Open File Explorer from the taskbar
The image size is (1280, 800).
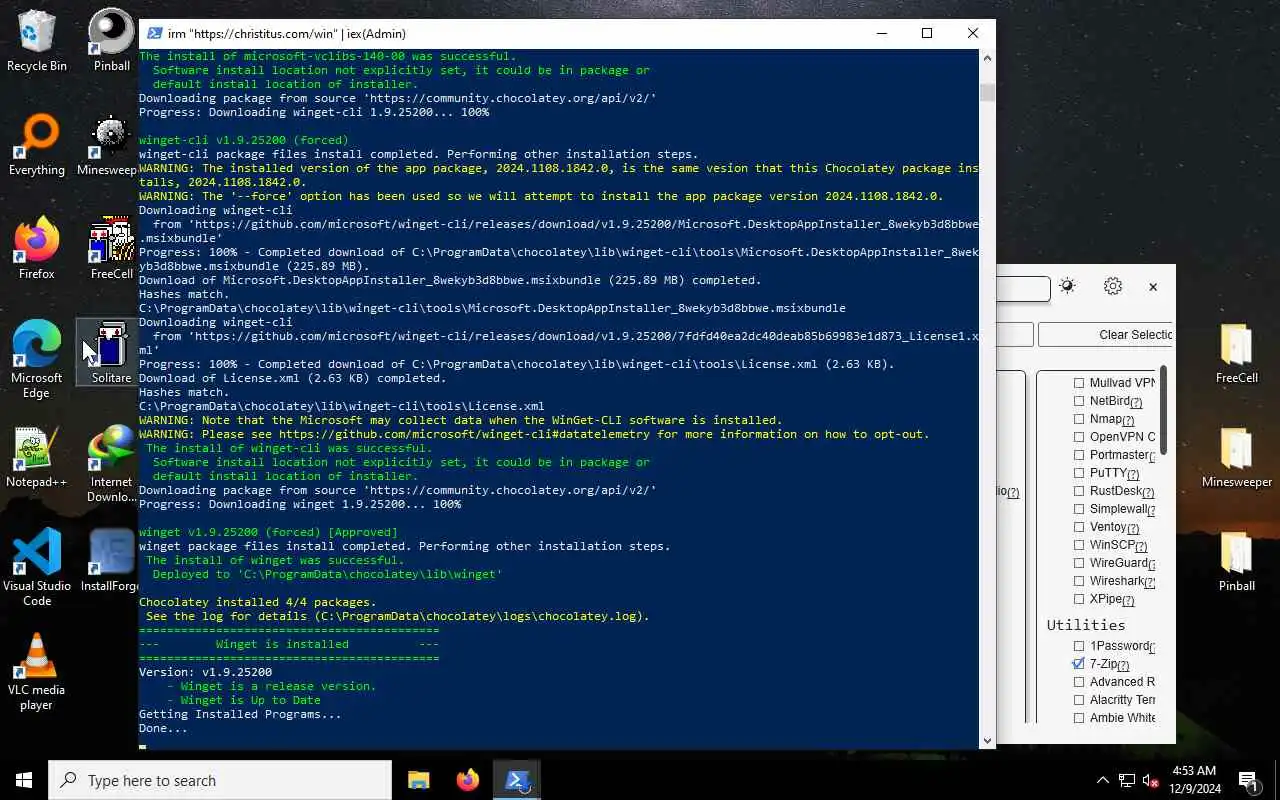418,780
